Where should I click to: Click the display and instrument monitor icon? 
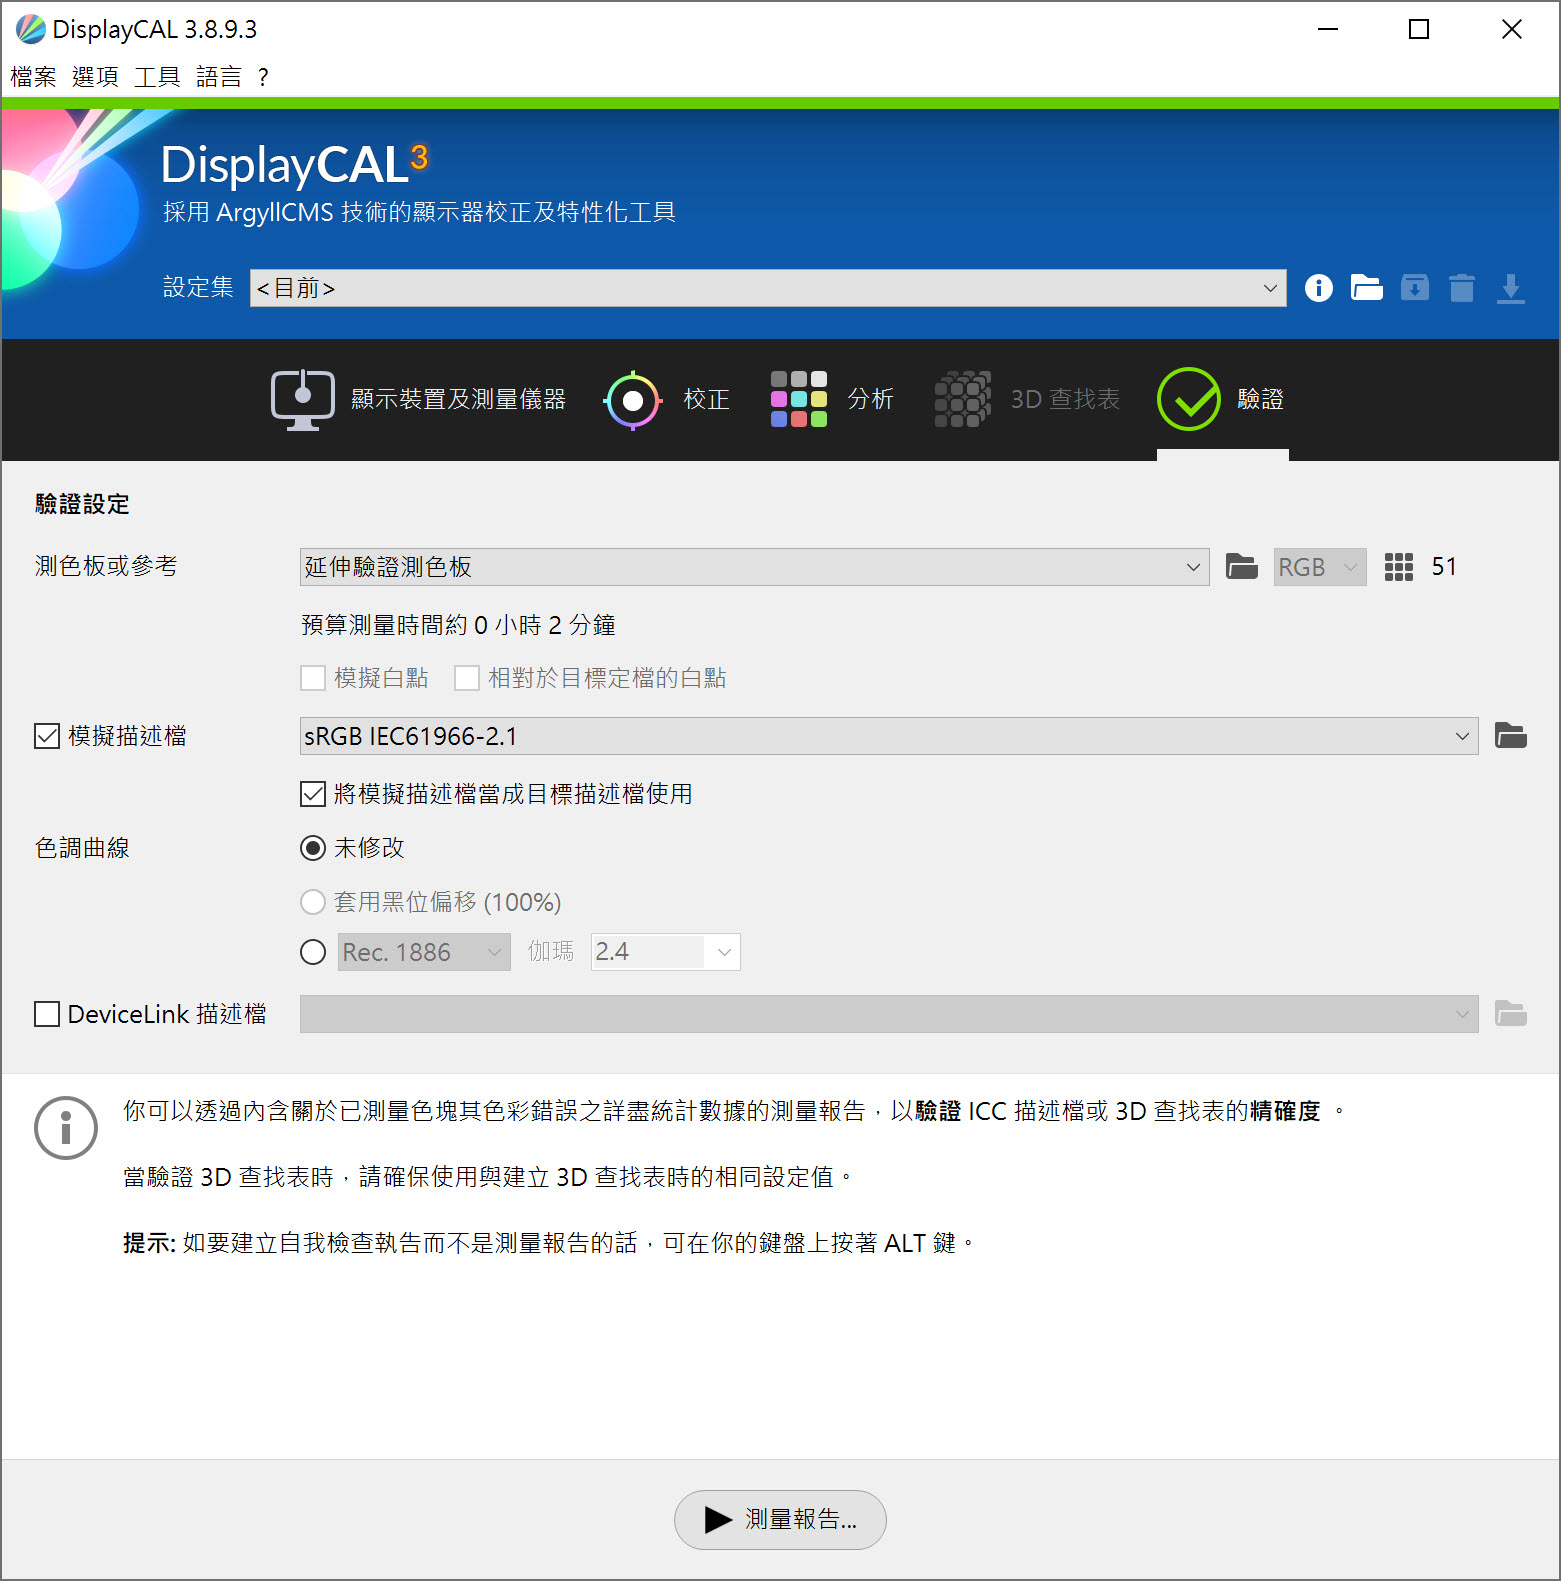coord(302,400)
